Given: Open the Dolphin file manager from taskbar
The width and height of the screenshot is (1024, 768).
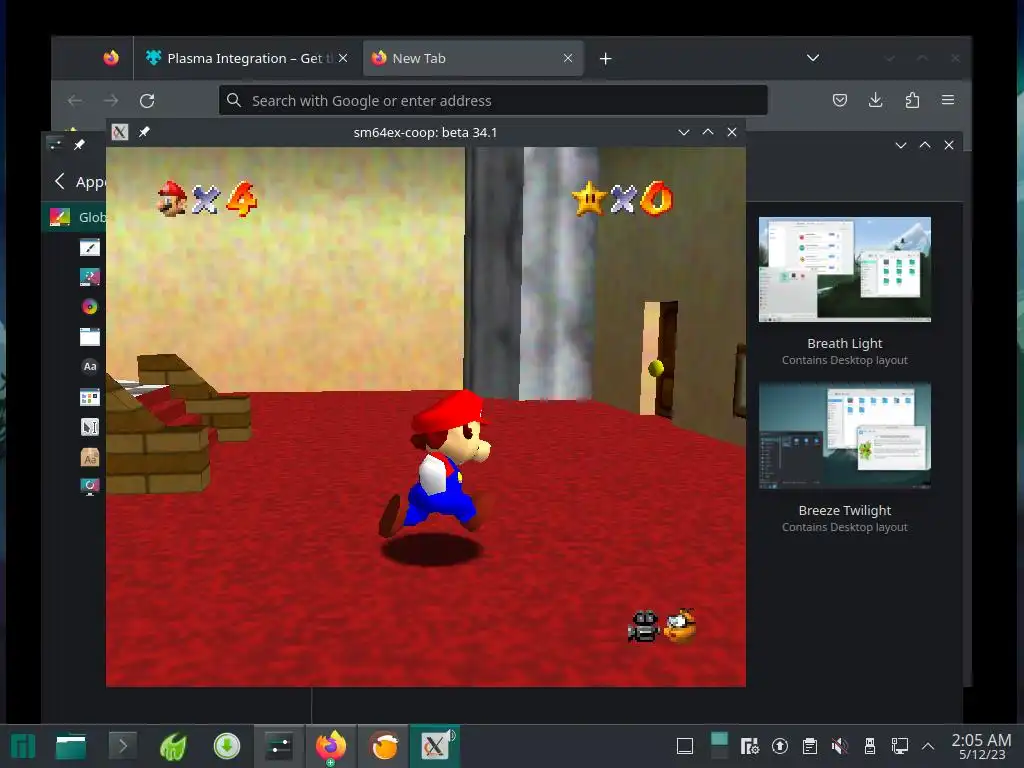Looking at the screenshot, I should (71, 746).
